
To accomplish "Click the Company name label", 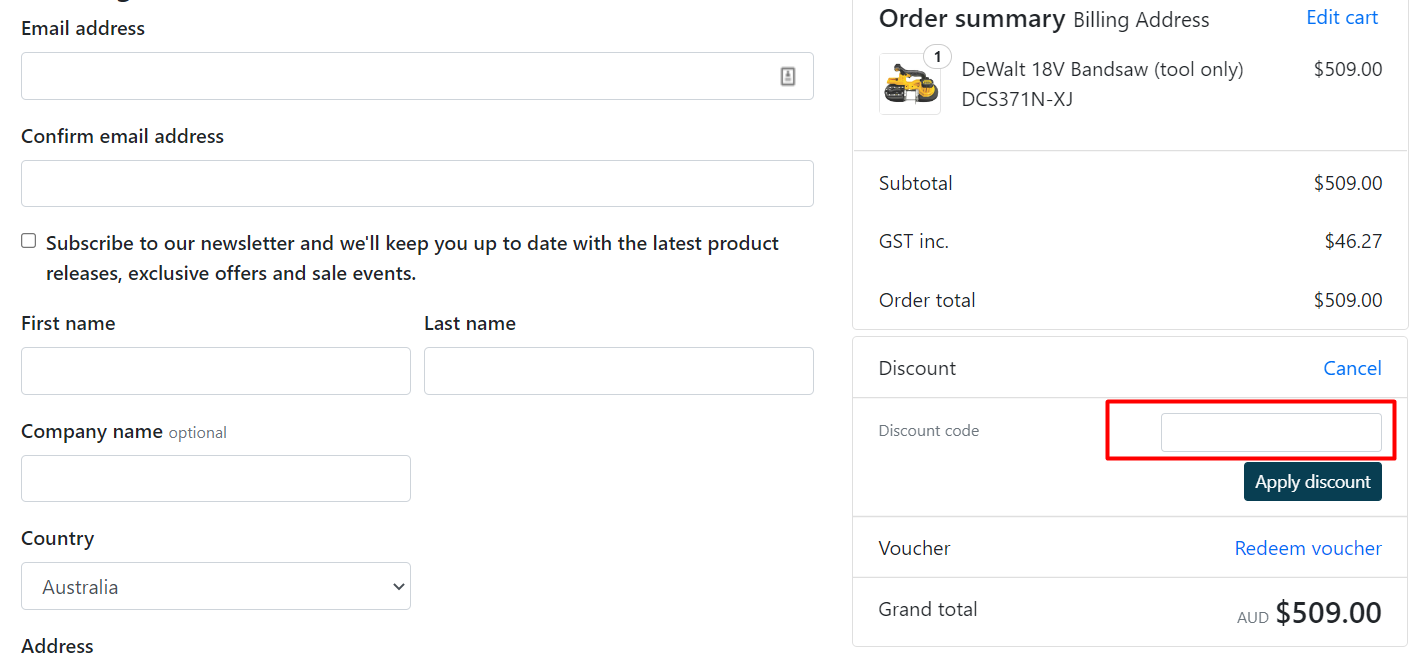I will (92, 431).
